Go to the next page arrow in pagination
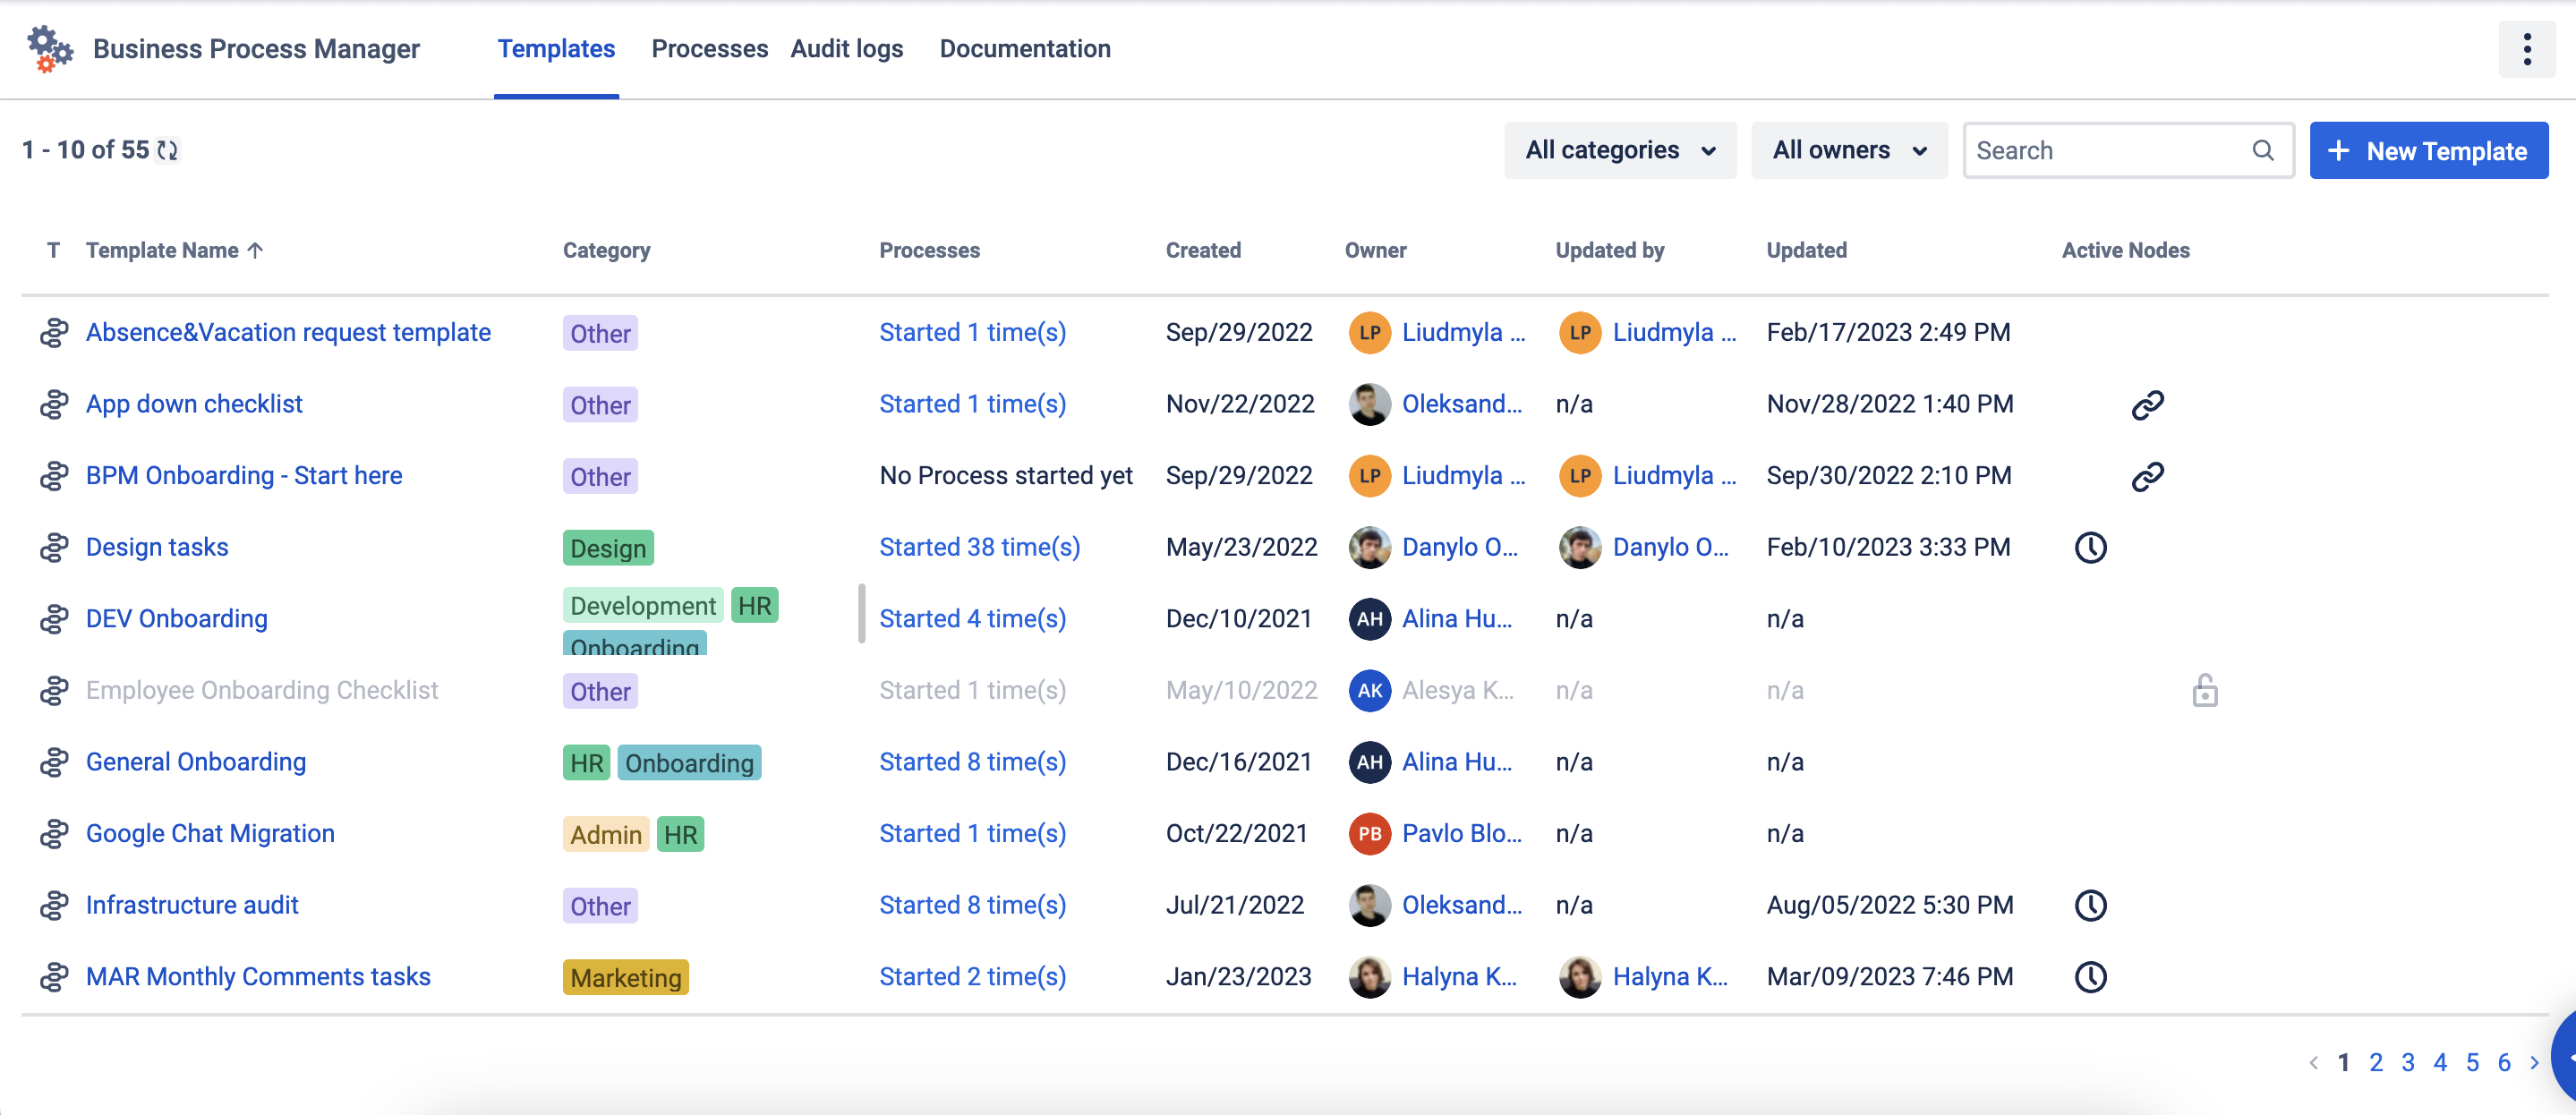The width and height of the screenshot is (2576, 1115). [x=2534, y=1063]
